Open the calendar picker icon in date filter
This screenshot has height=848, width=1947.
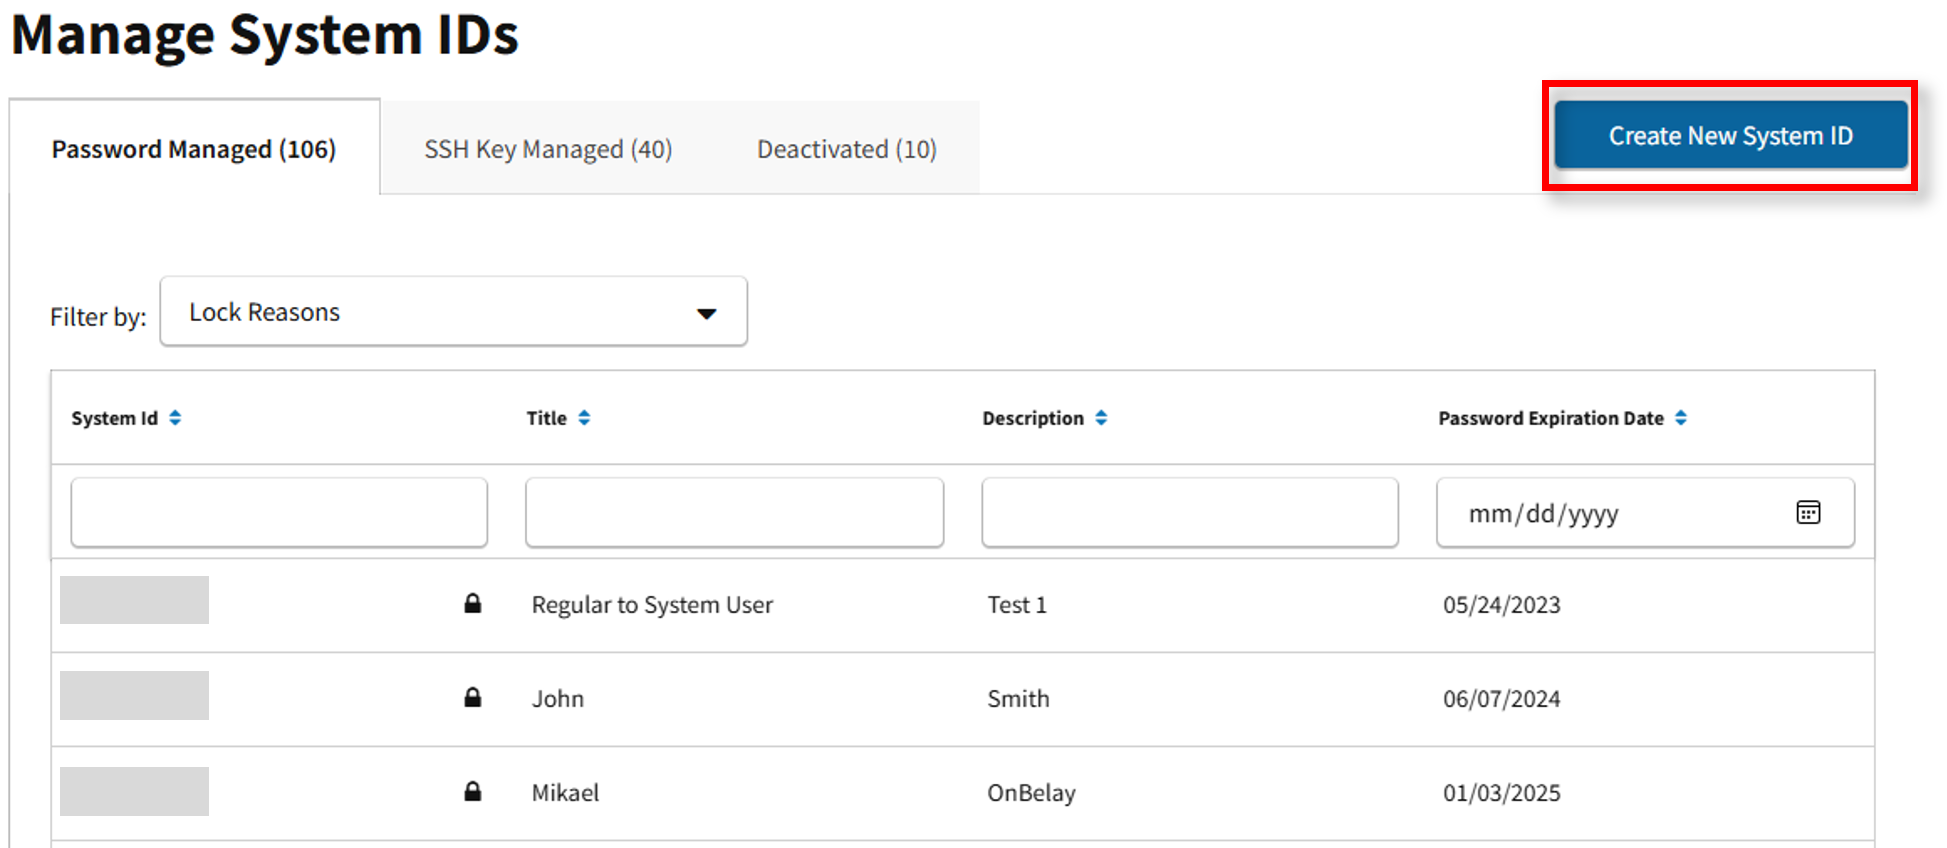[x=1808, y=513]
